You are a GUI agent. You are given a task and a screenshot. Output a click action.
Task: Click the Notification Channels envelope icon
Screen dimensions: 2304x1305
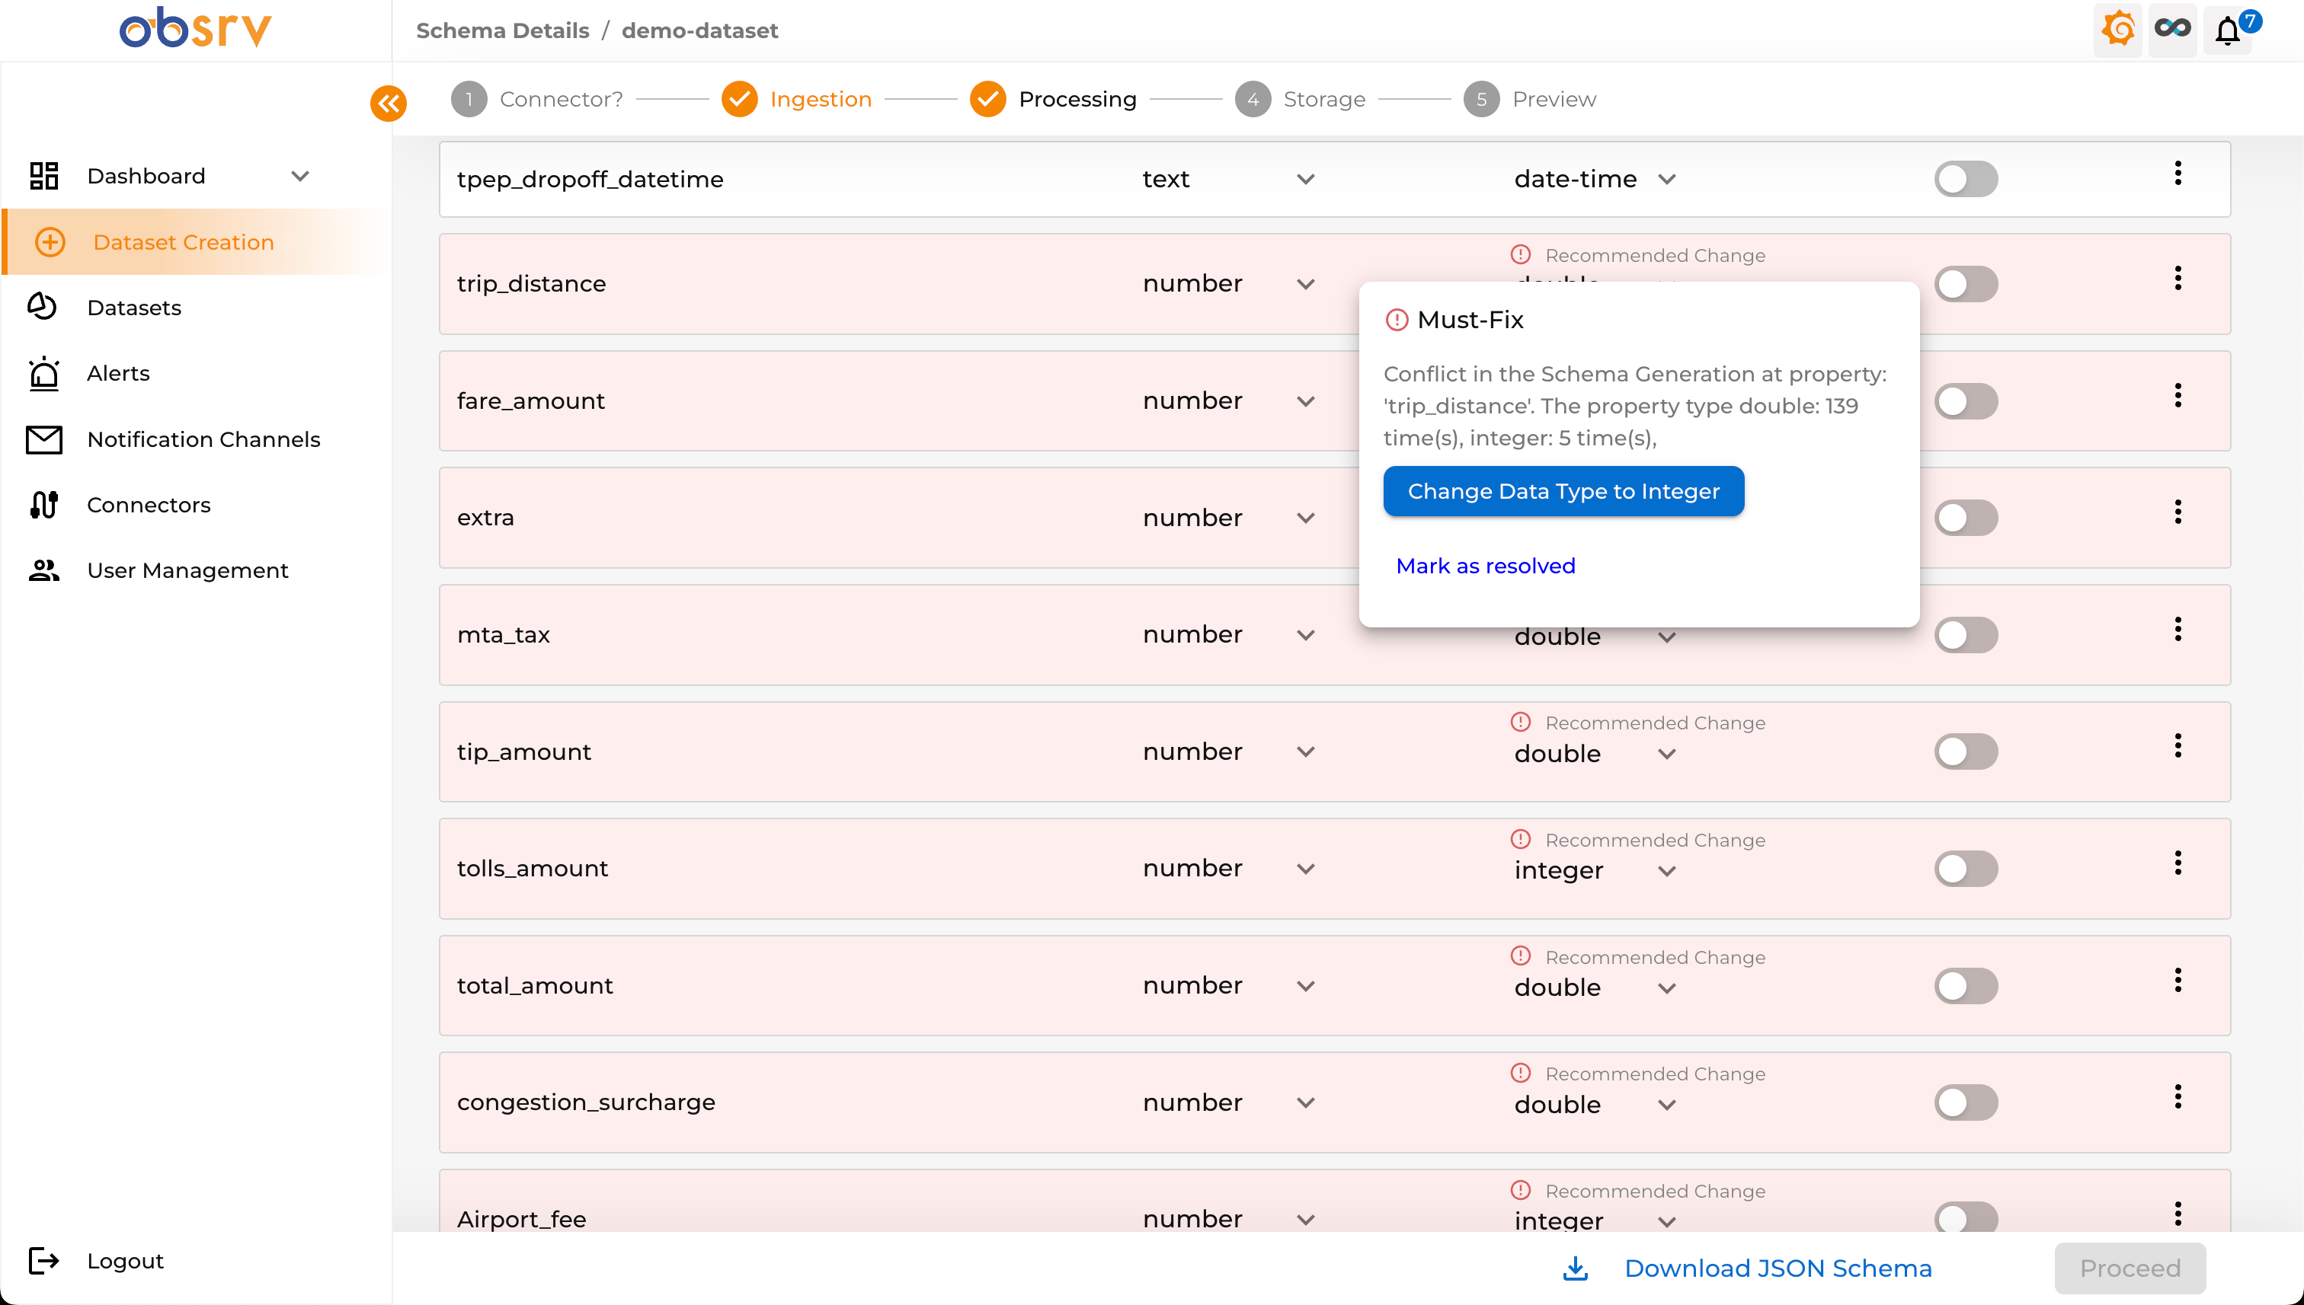click(x=44, y=439)
